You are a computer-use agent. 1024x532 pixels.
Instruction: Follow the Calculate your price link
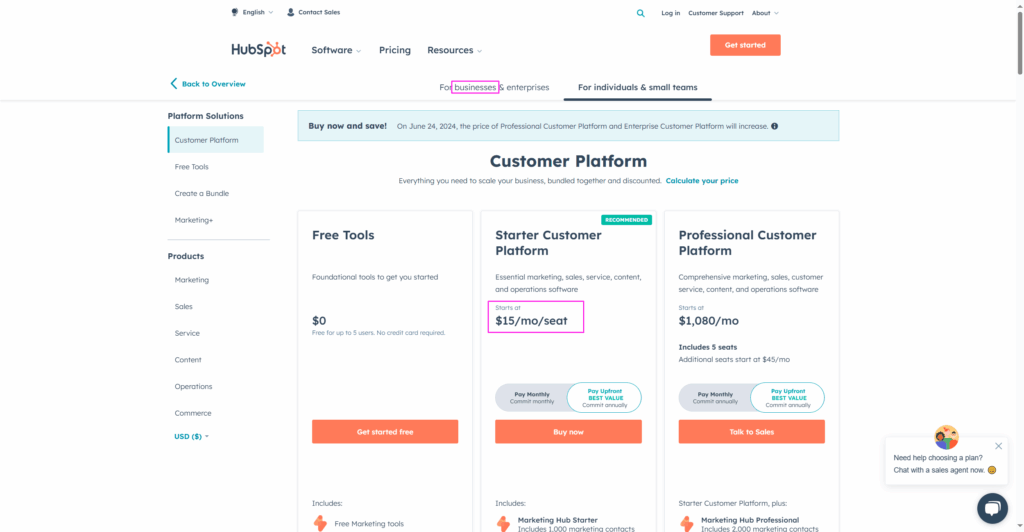pos(702,181)
